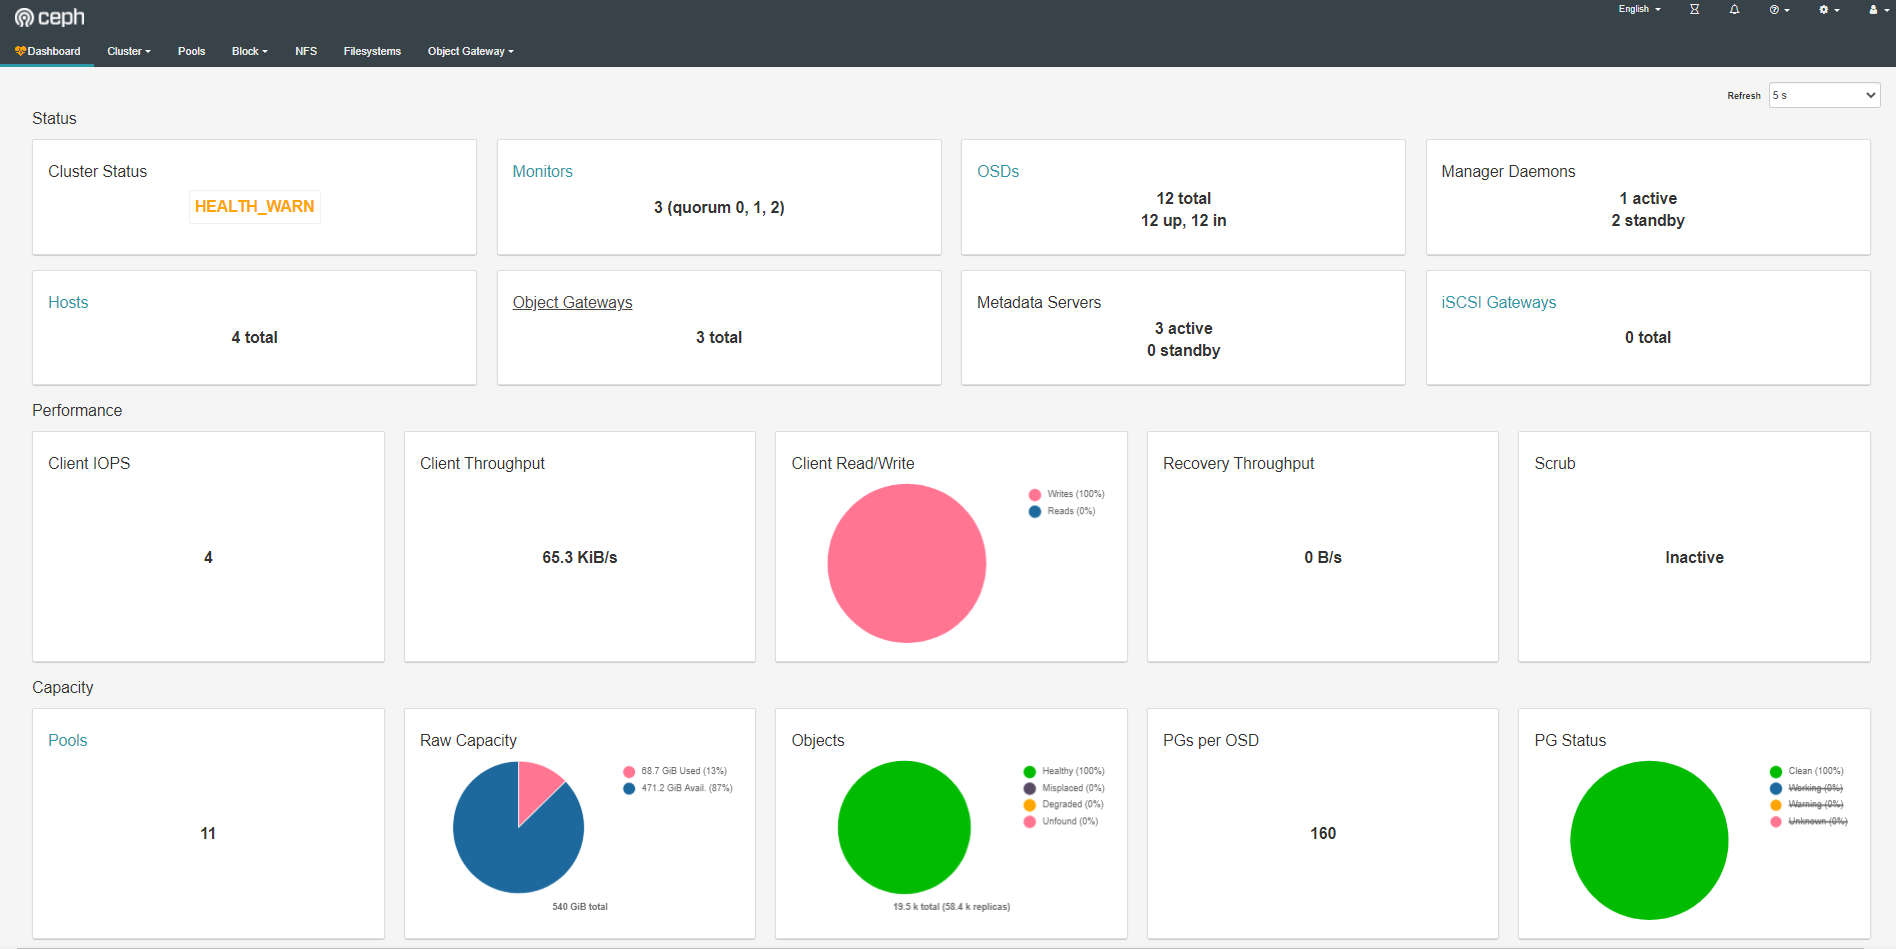The image size is (1896, 949).
Task: Click the '0 standby' metadata servers value
Action: [x=1183, y=350]
